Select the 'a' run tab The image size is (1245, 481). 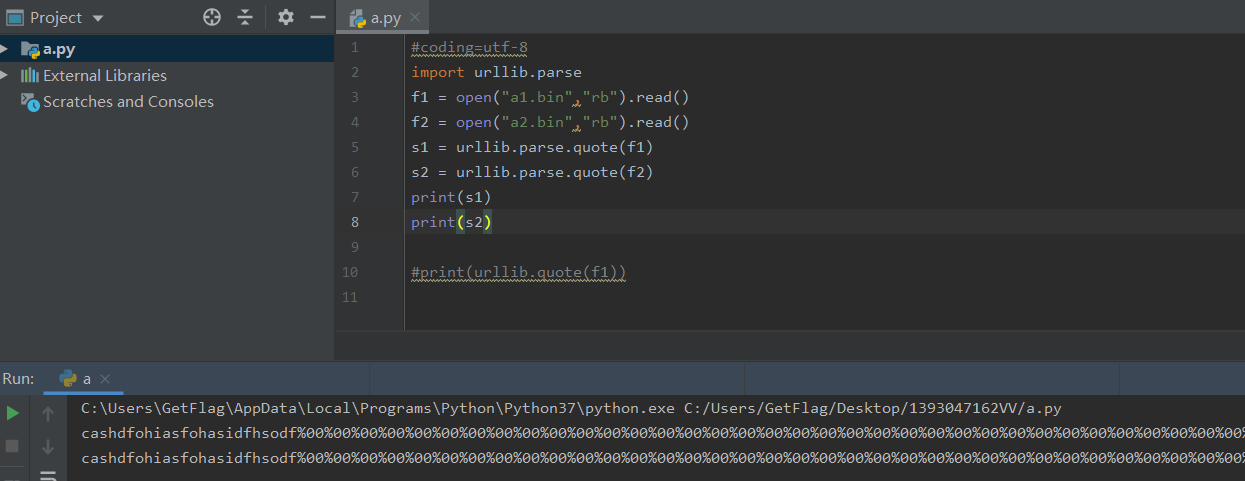coord(86,379)
